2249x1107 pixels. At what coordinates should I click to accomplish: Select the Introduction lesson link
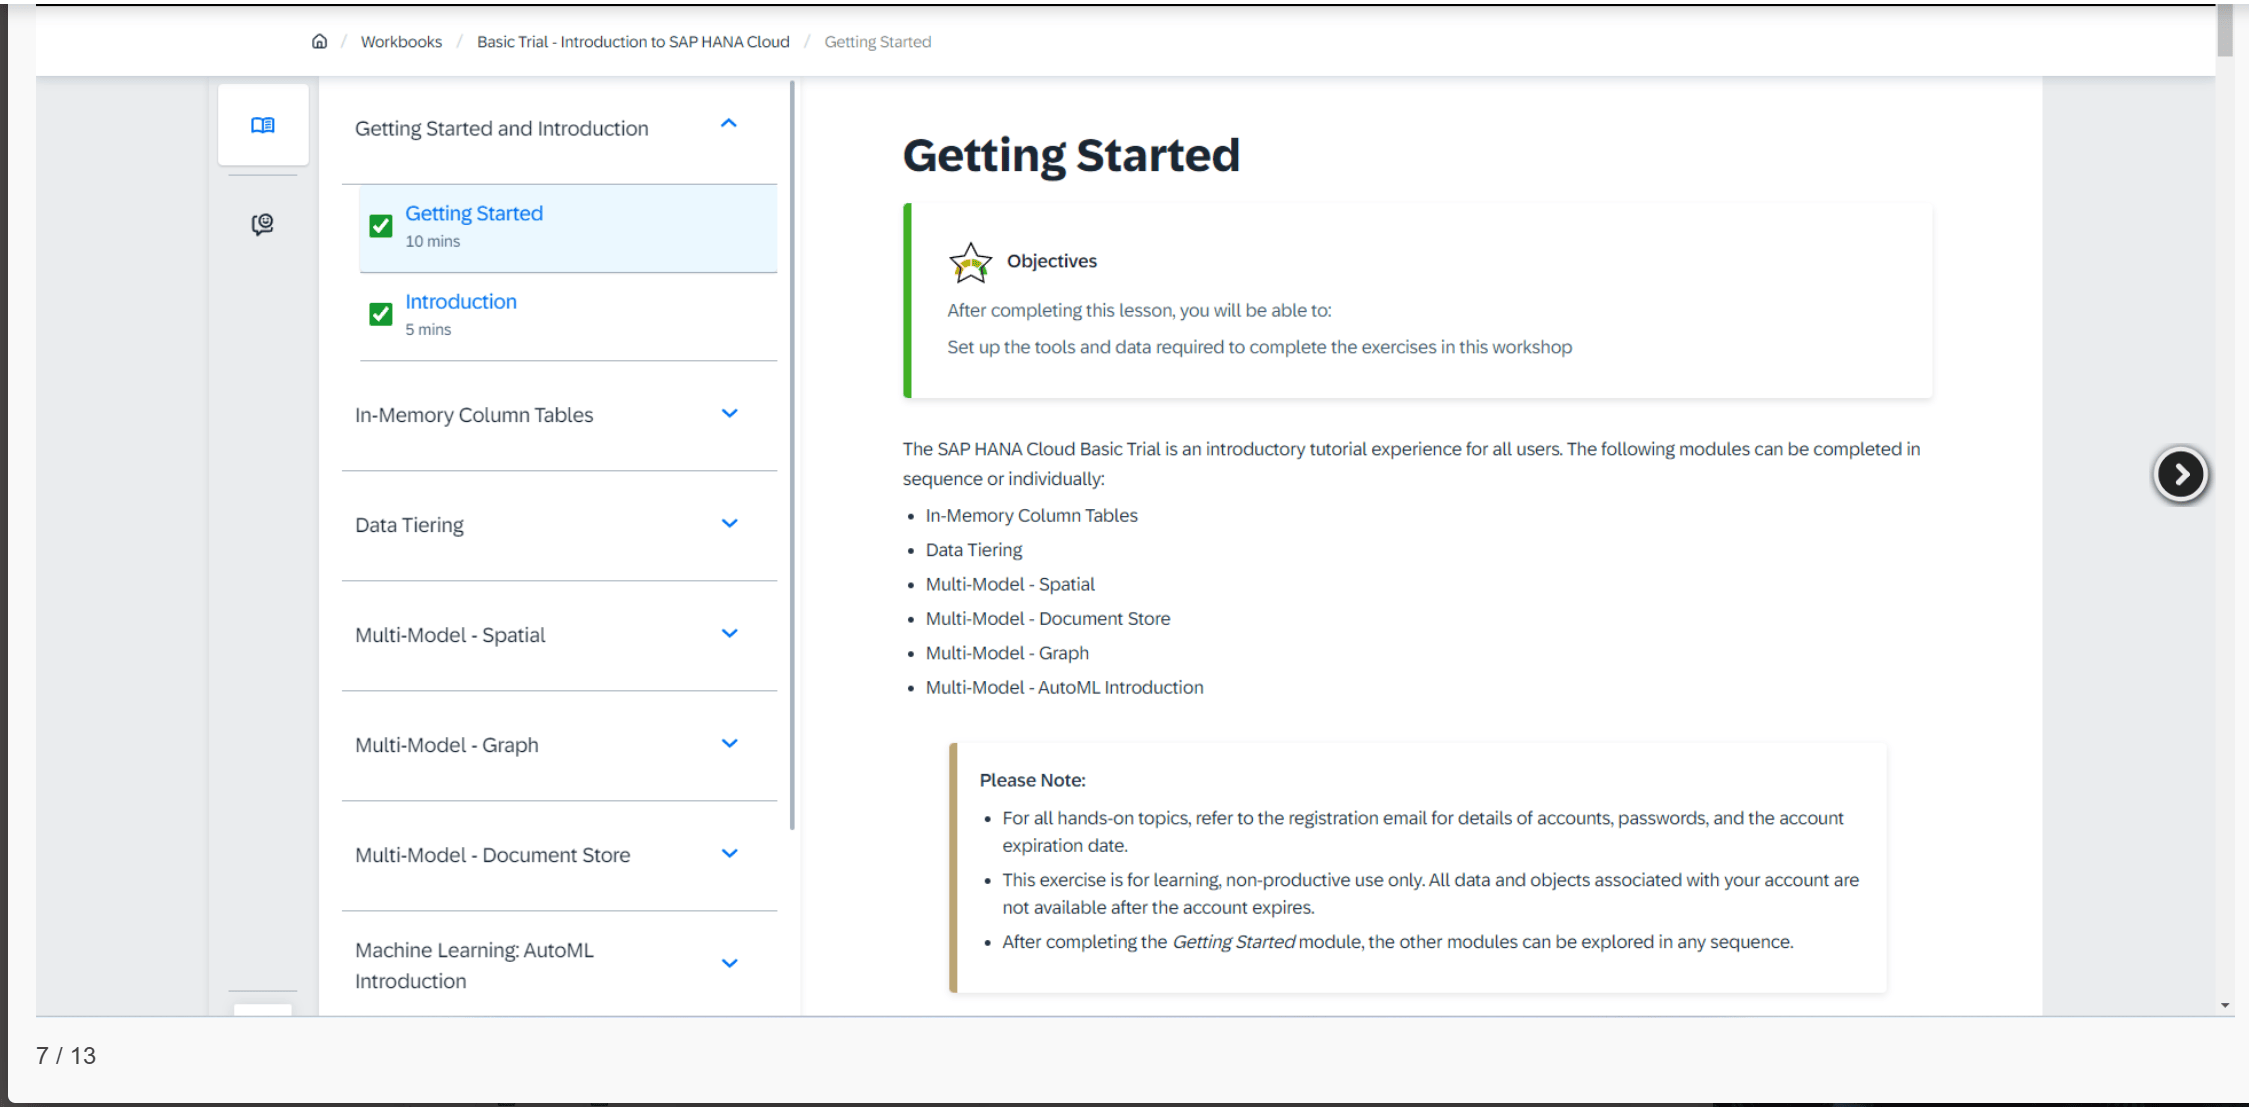point(460,301)
